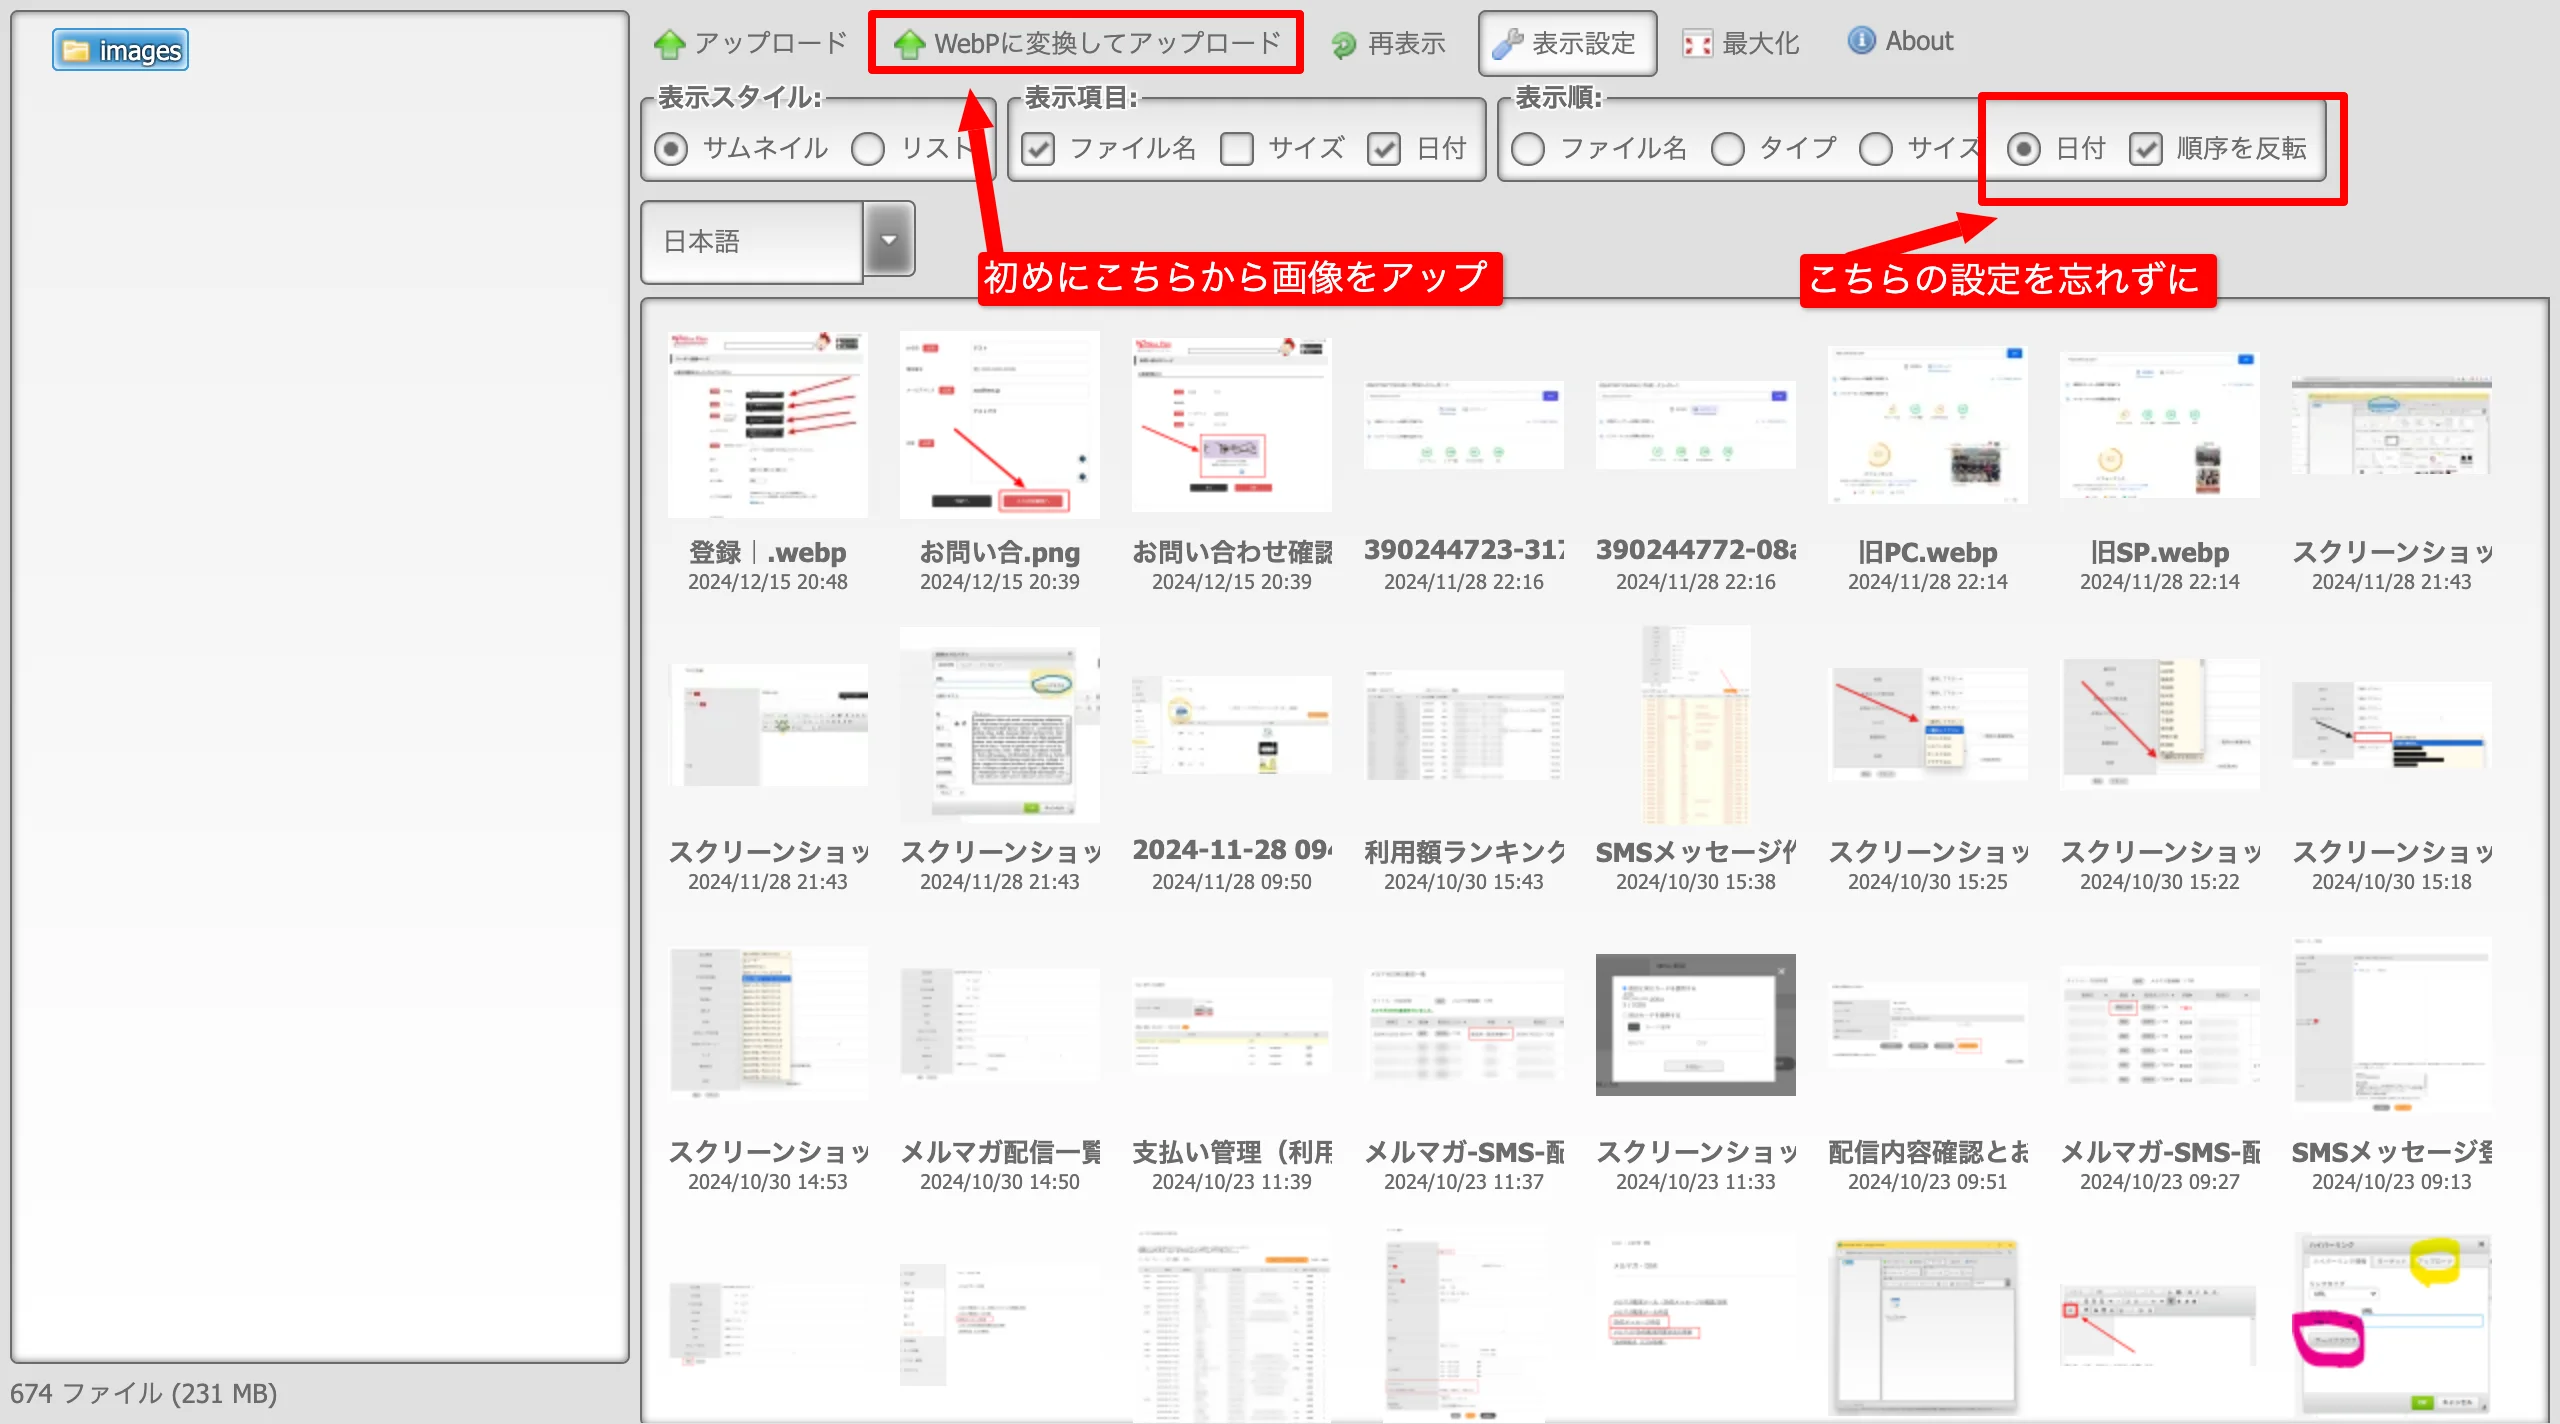This screenshot has width=2560, height=1424.
Task: Select リスト display style radio
Action: click(868, 149)
